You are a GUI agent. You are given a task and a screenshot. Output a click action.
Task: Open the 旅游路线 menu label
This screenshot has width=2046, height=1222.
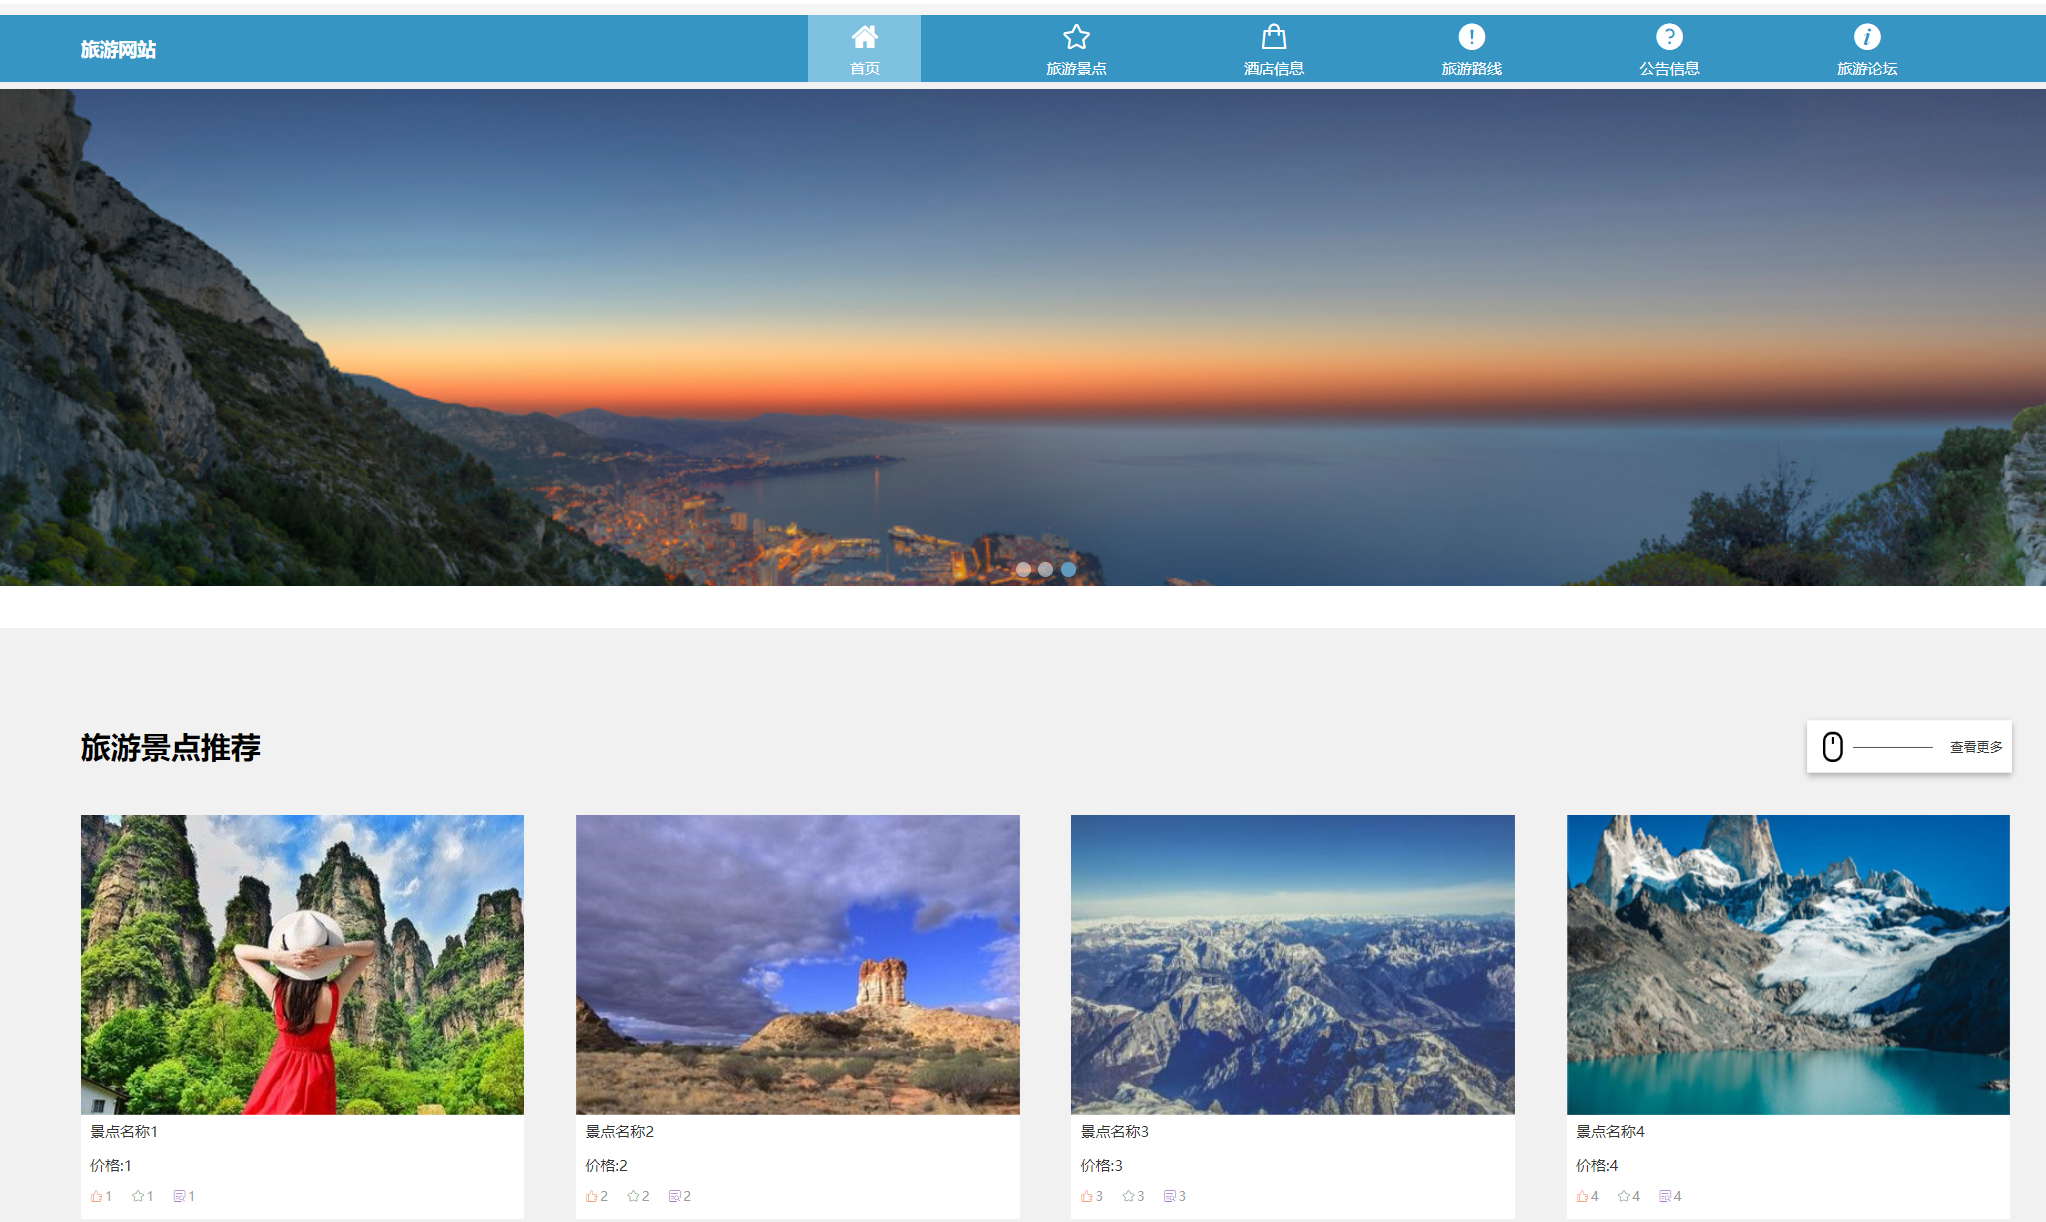(1471, 69)
